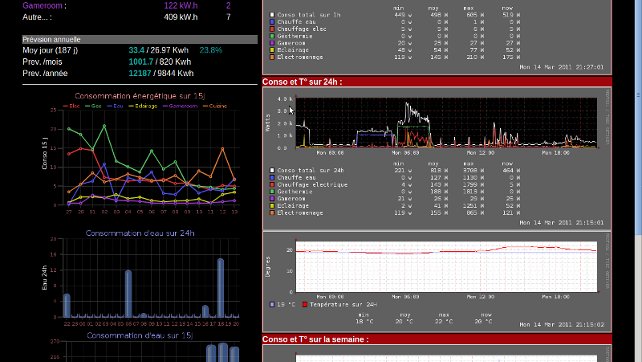Screen dimensions: 642x362
Task: Click the '409 kW.h' value
Action: click(181, 17)
